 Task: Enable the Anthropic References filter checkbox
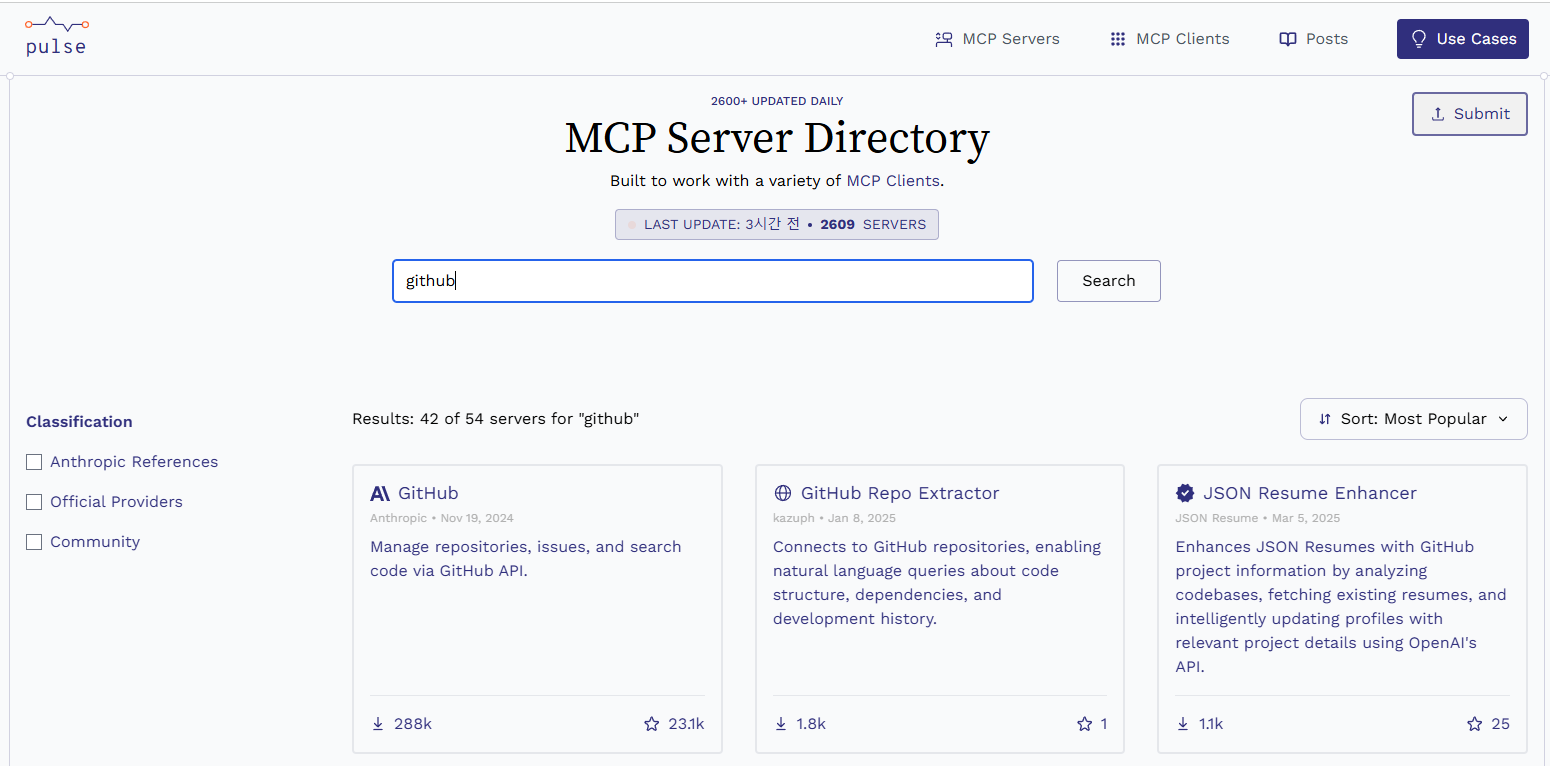click(34, 462)
